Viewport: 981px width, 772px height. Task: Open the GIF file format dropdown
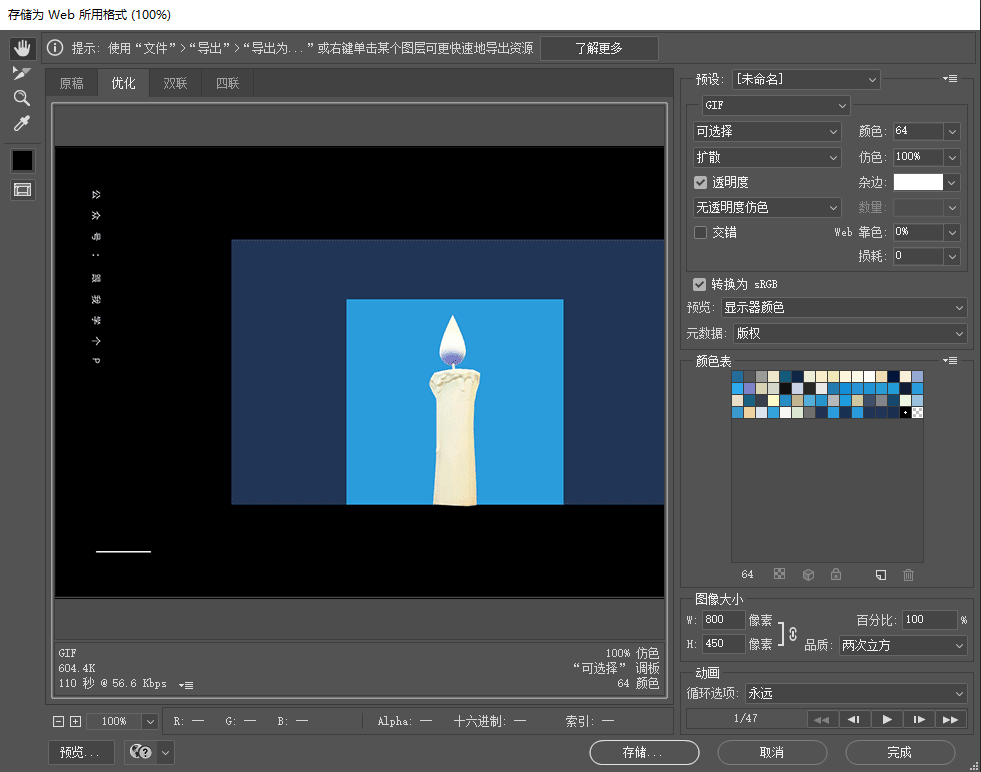point(776,105)
